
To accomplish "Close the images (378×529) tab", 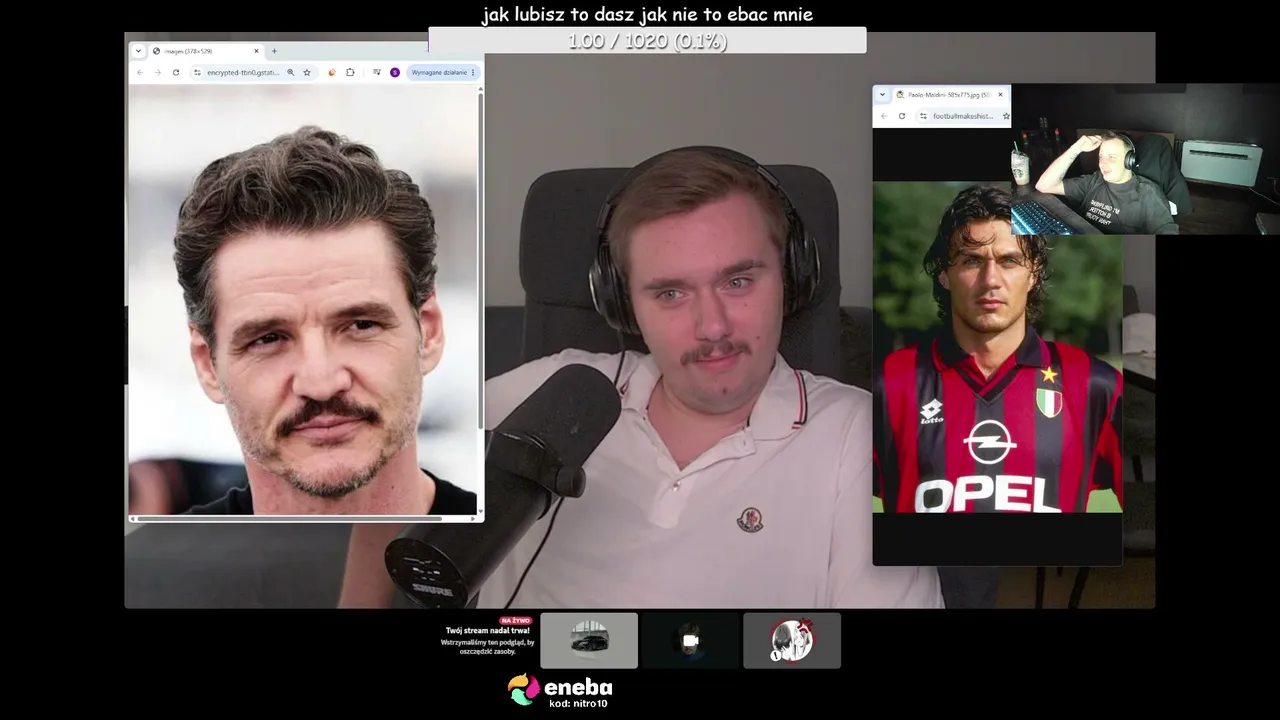I will pos(256,51).
